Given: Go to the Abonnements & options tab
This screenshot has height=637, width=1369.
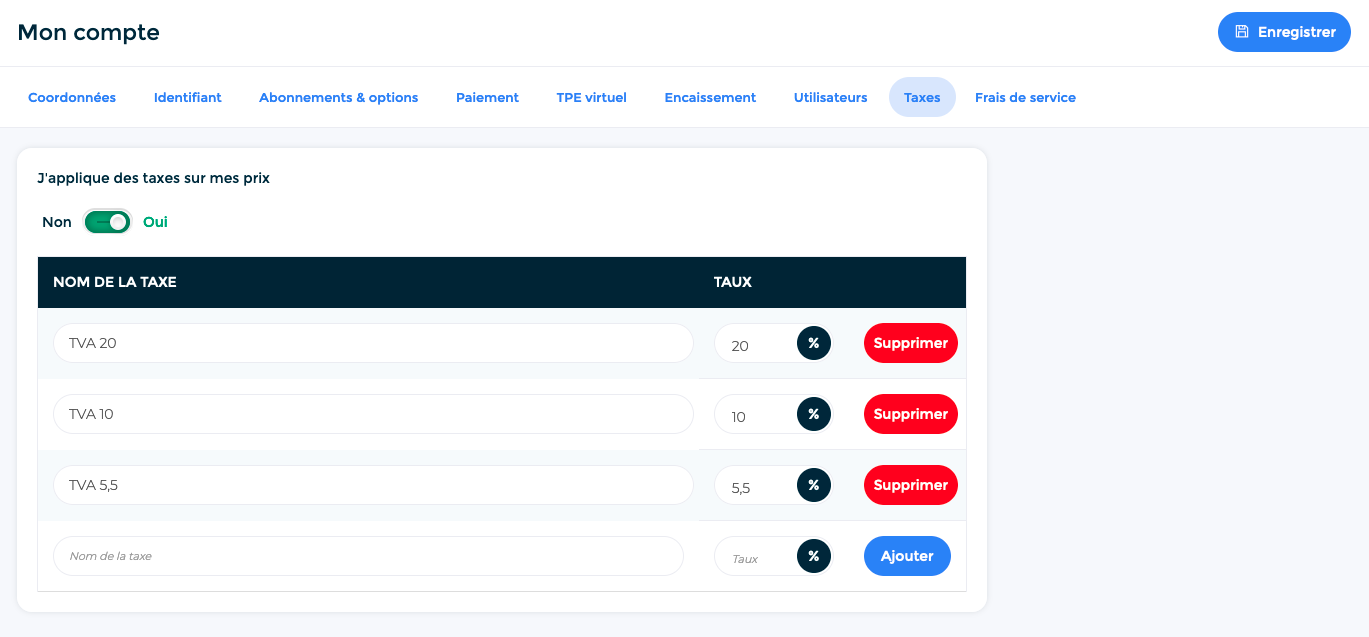Looking at the screenshot, I should pyautogui.click(x=338, y=97).
